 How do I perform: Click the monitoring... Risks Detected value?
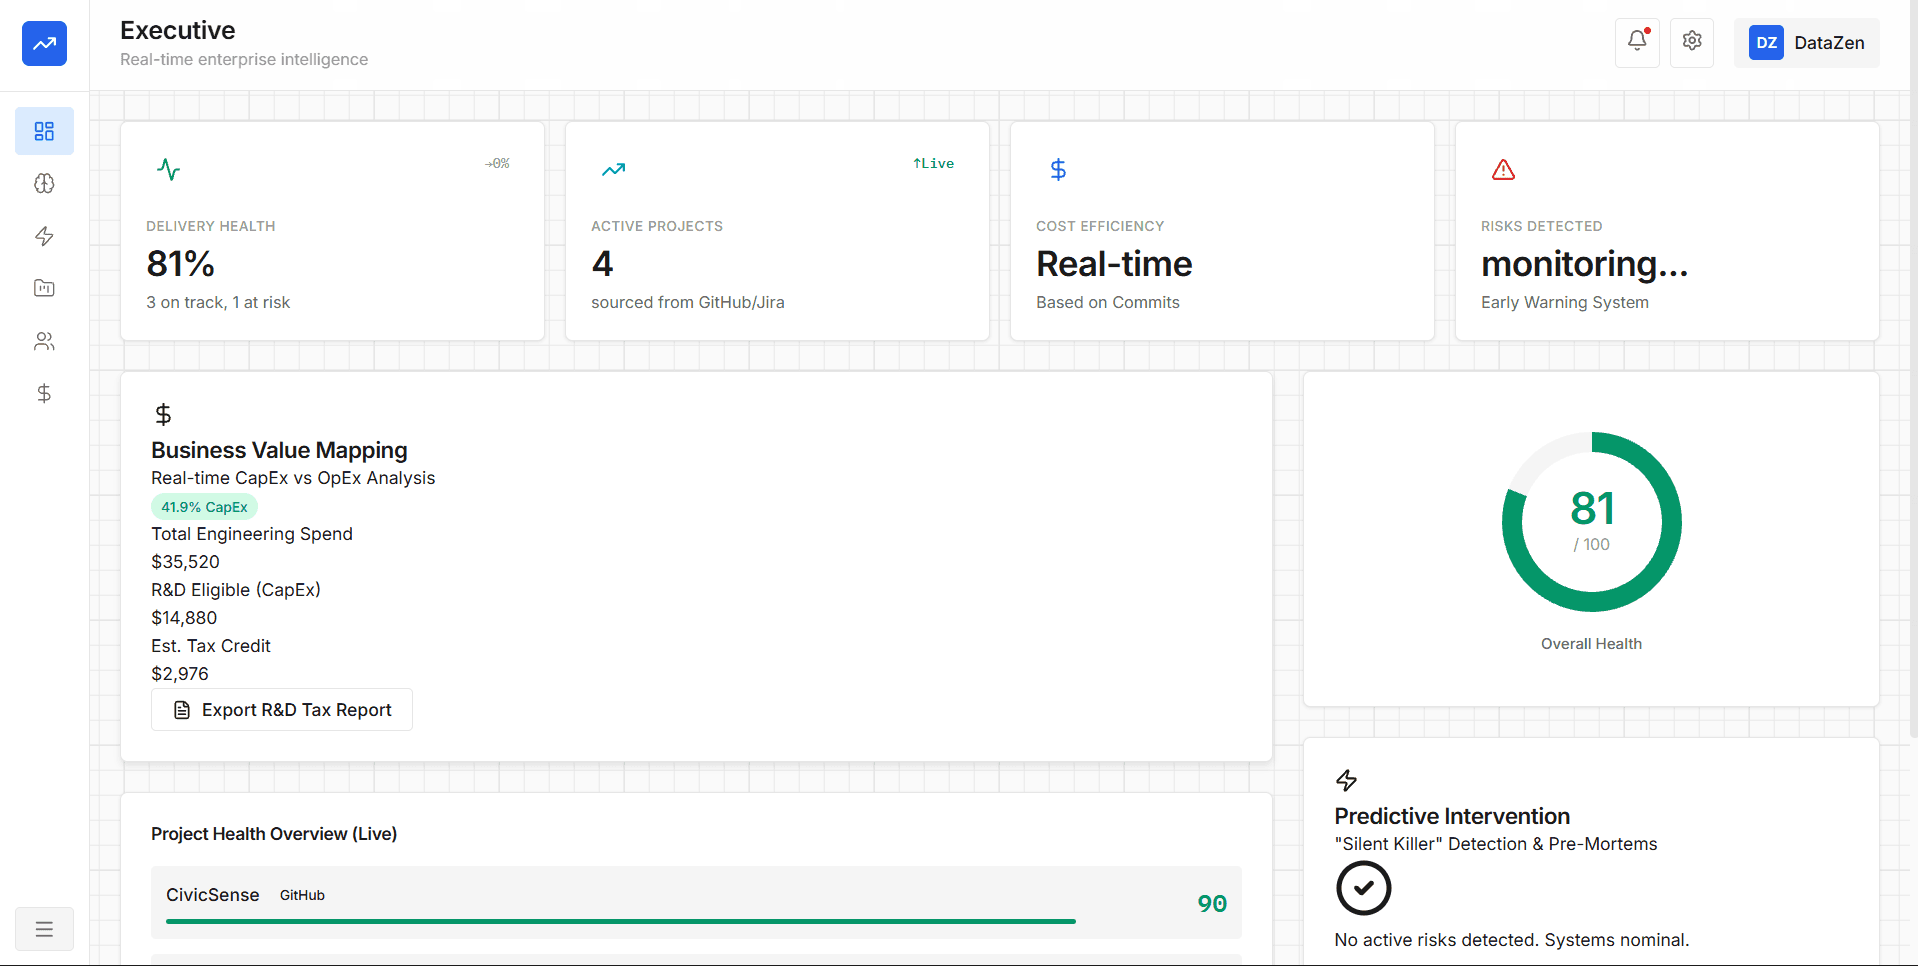[1584, 264]
